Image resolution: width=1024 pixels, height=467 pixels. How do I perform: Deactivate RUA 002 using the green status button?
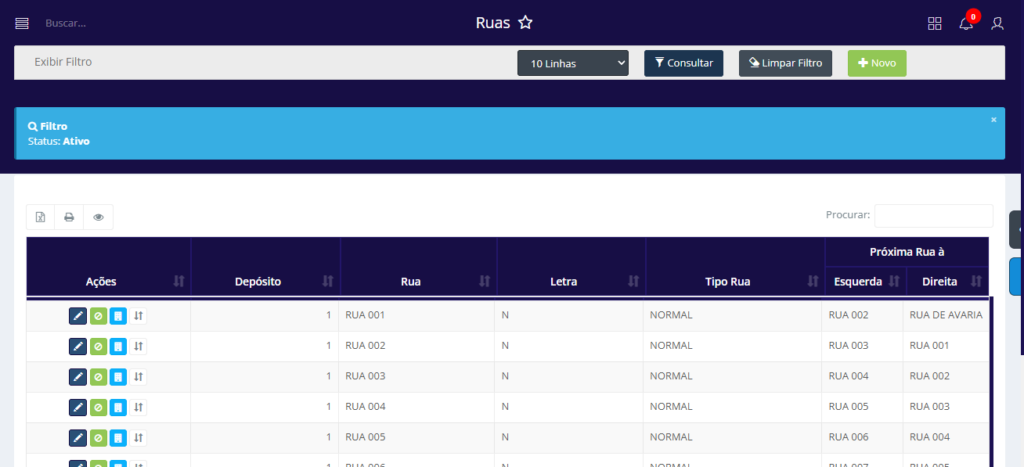tap(98, 346)
